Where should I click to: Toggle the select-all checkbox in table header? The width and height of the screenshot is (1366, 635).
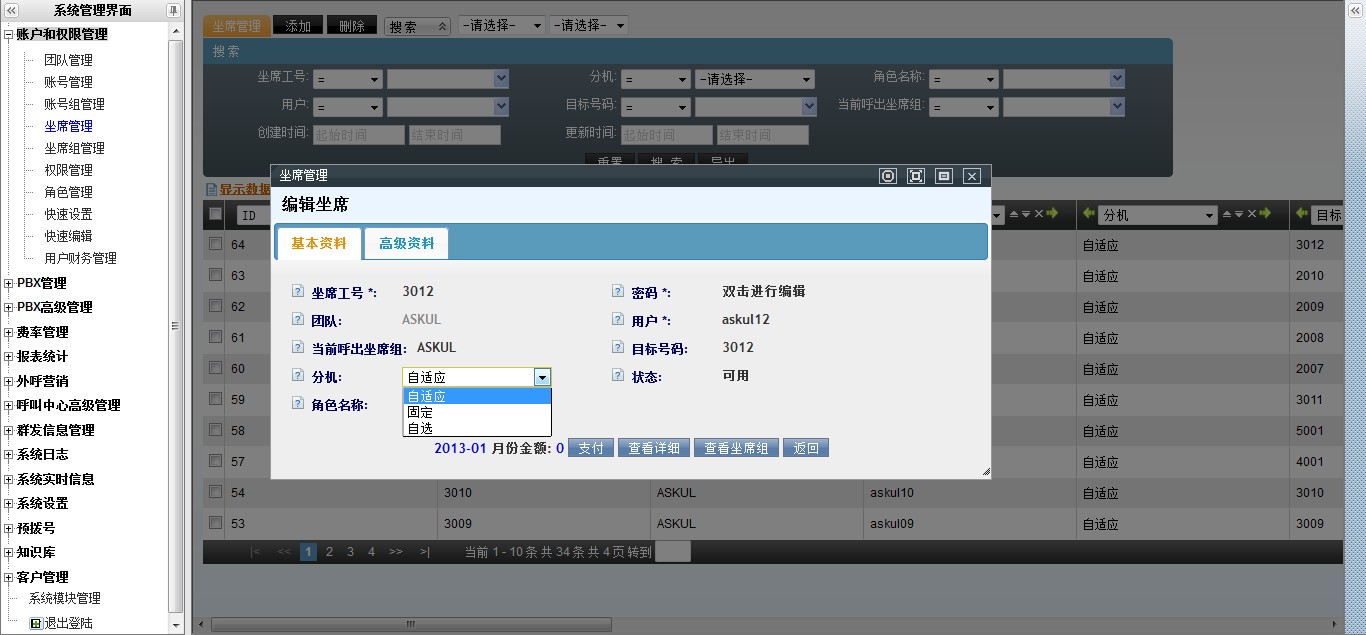tap(215, 214)
